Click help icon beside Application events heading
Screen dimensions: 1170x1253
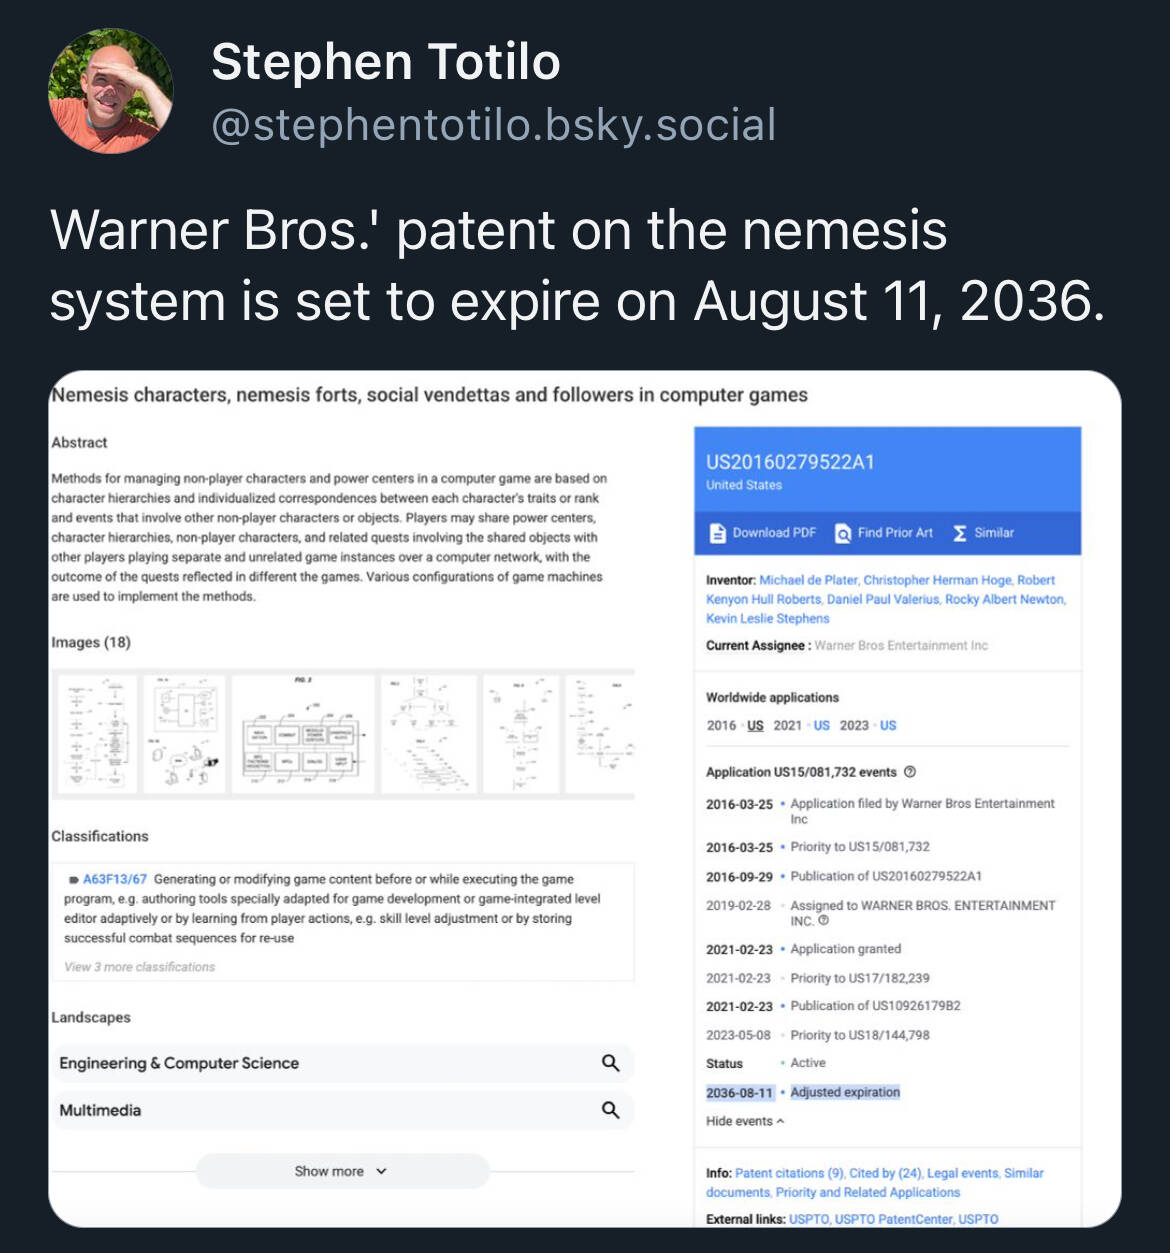pyautogui.click(x=910, y=772)
